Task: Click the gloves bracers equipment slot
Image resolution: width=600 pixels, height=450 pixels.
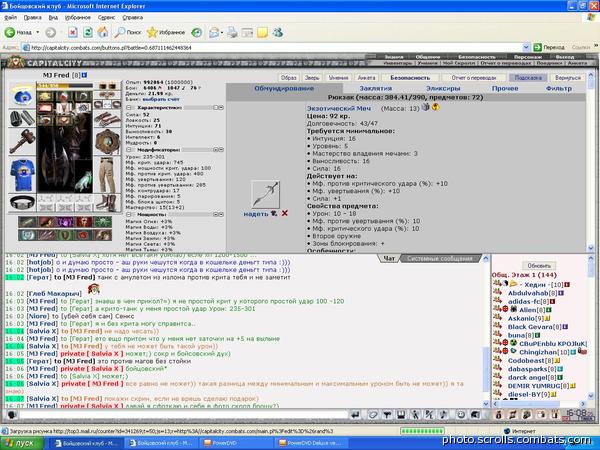Action: (x=107, y=119)
